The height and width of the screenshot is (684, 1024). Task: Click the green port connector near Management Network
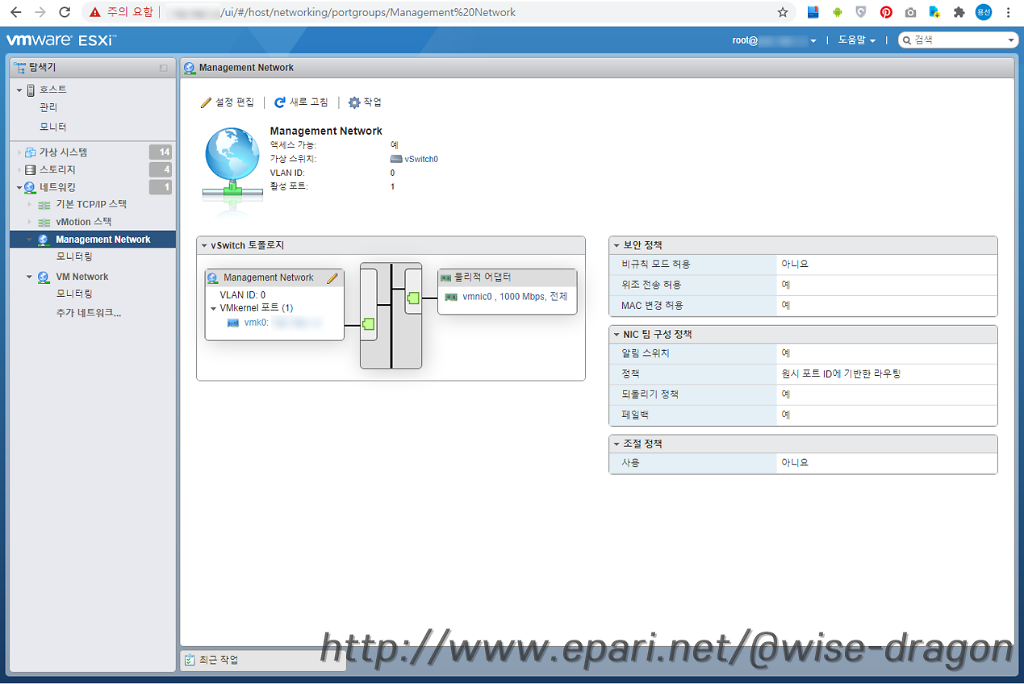pos(368,324)
